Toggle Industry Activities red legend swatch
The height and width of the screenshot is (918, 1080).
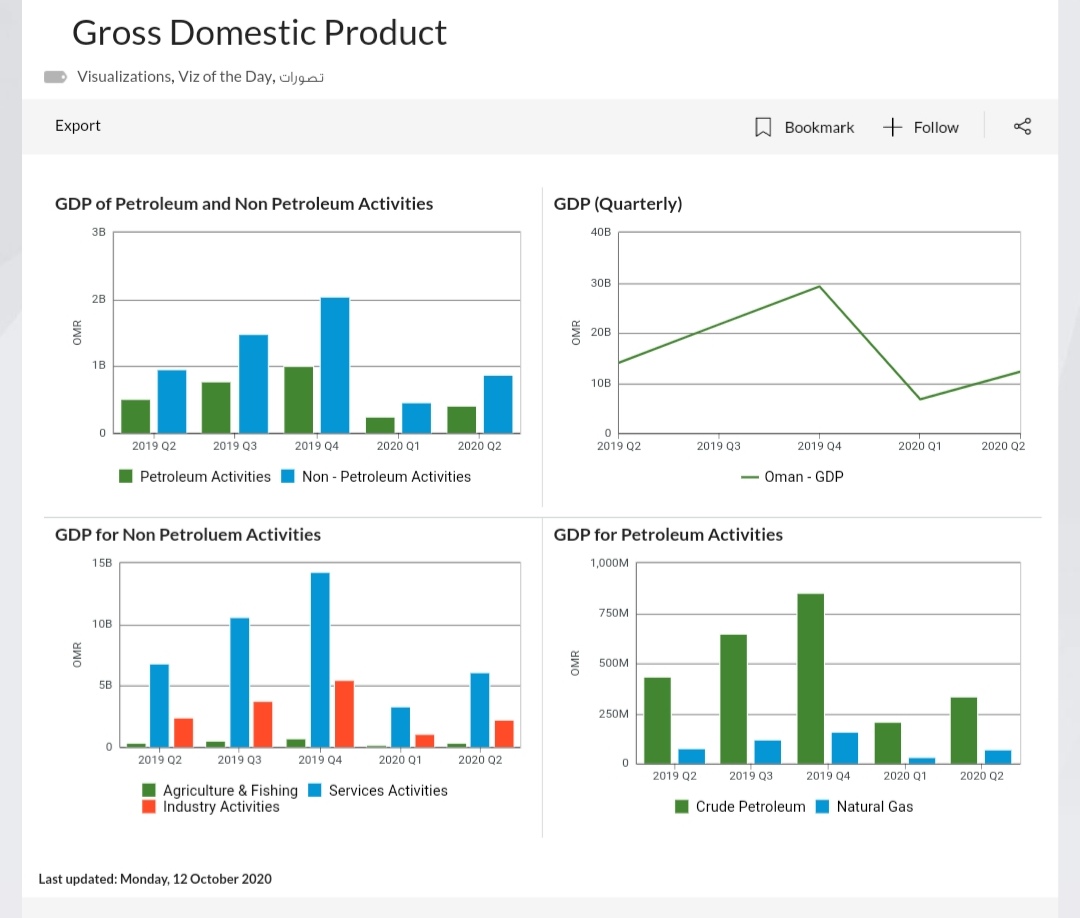coord(149,806)
